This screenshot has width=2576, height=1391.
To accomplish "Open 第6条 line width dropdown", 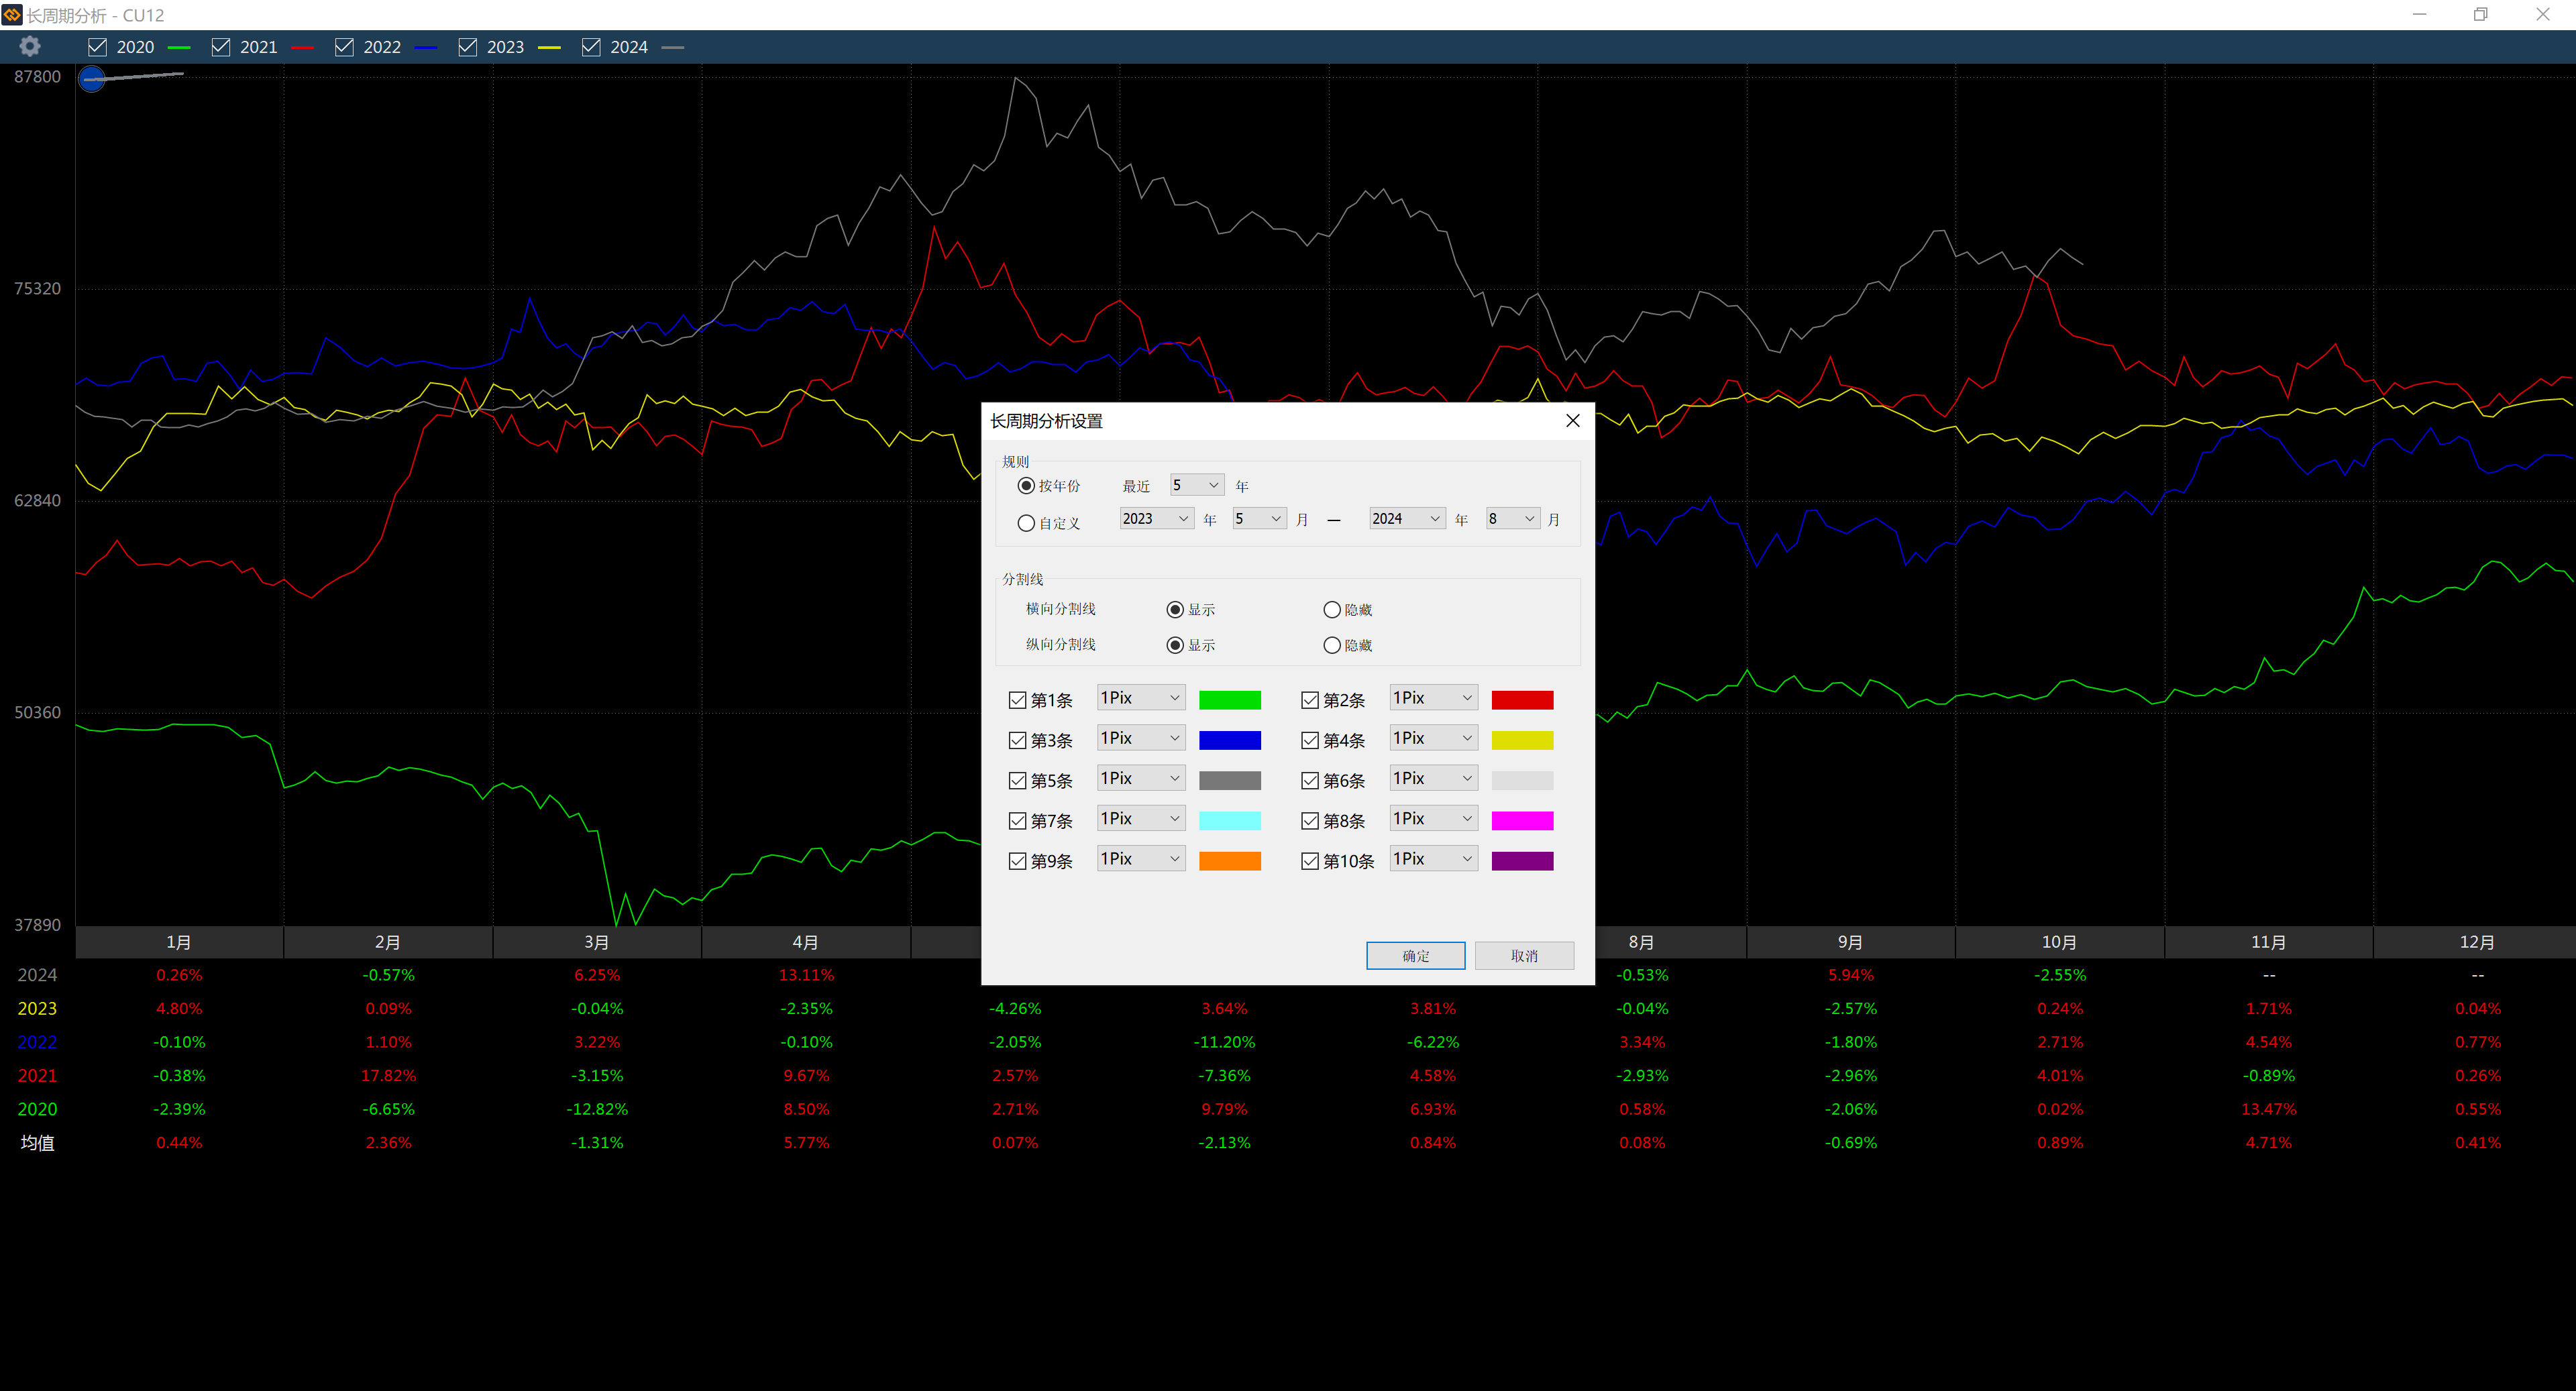I will (1434, 778).
